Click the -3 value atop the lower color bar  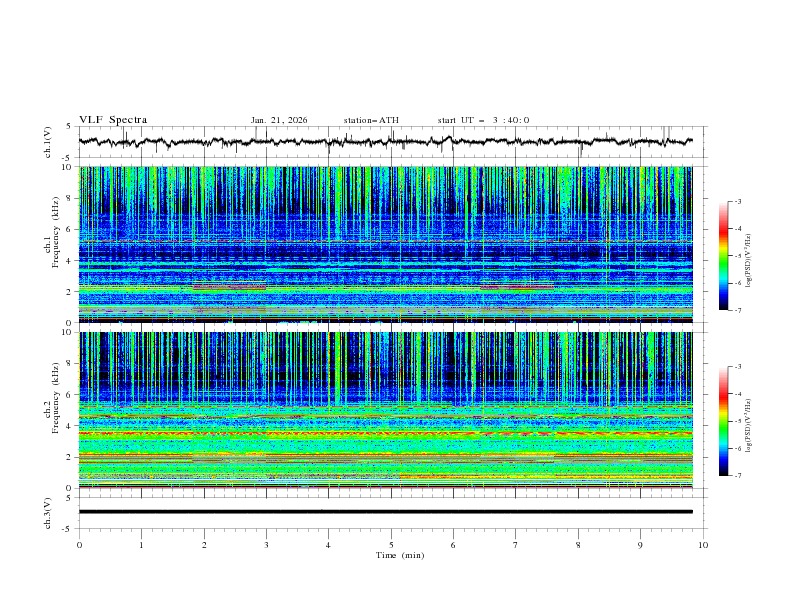coord(736,368)
